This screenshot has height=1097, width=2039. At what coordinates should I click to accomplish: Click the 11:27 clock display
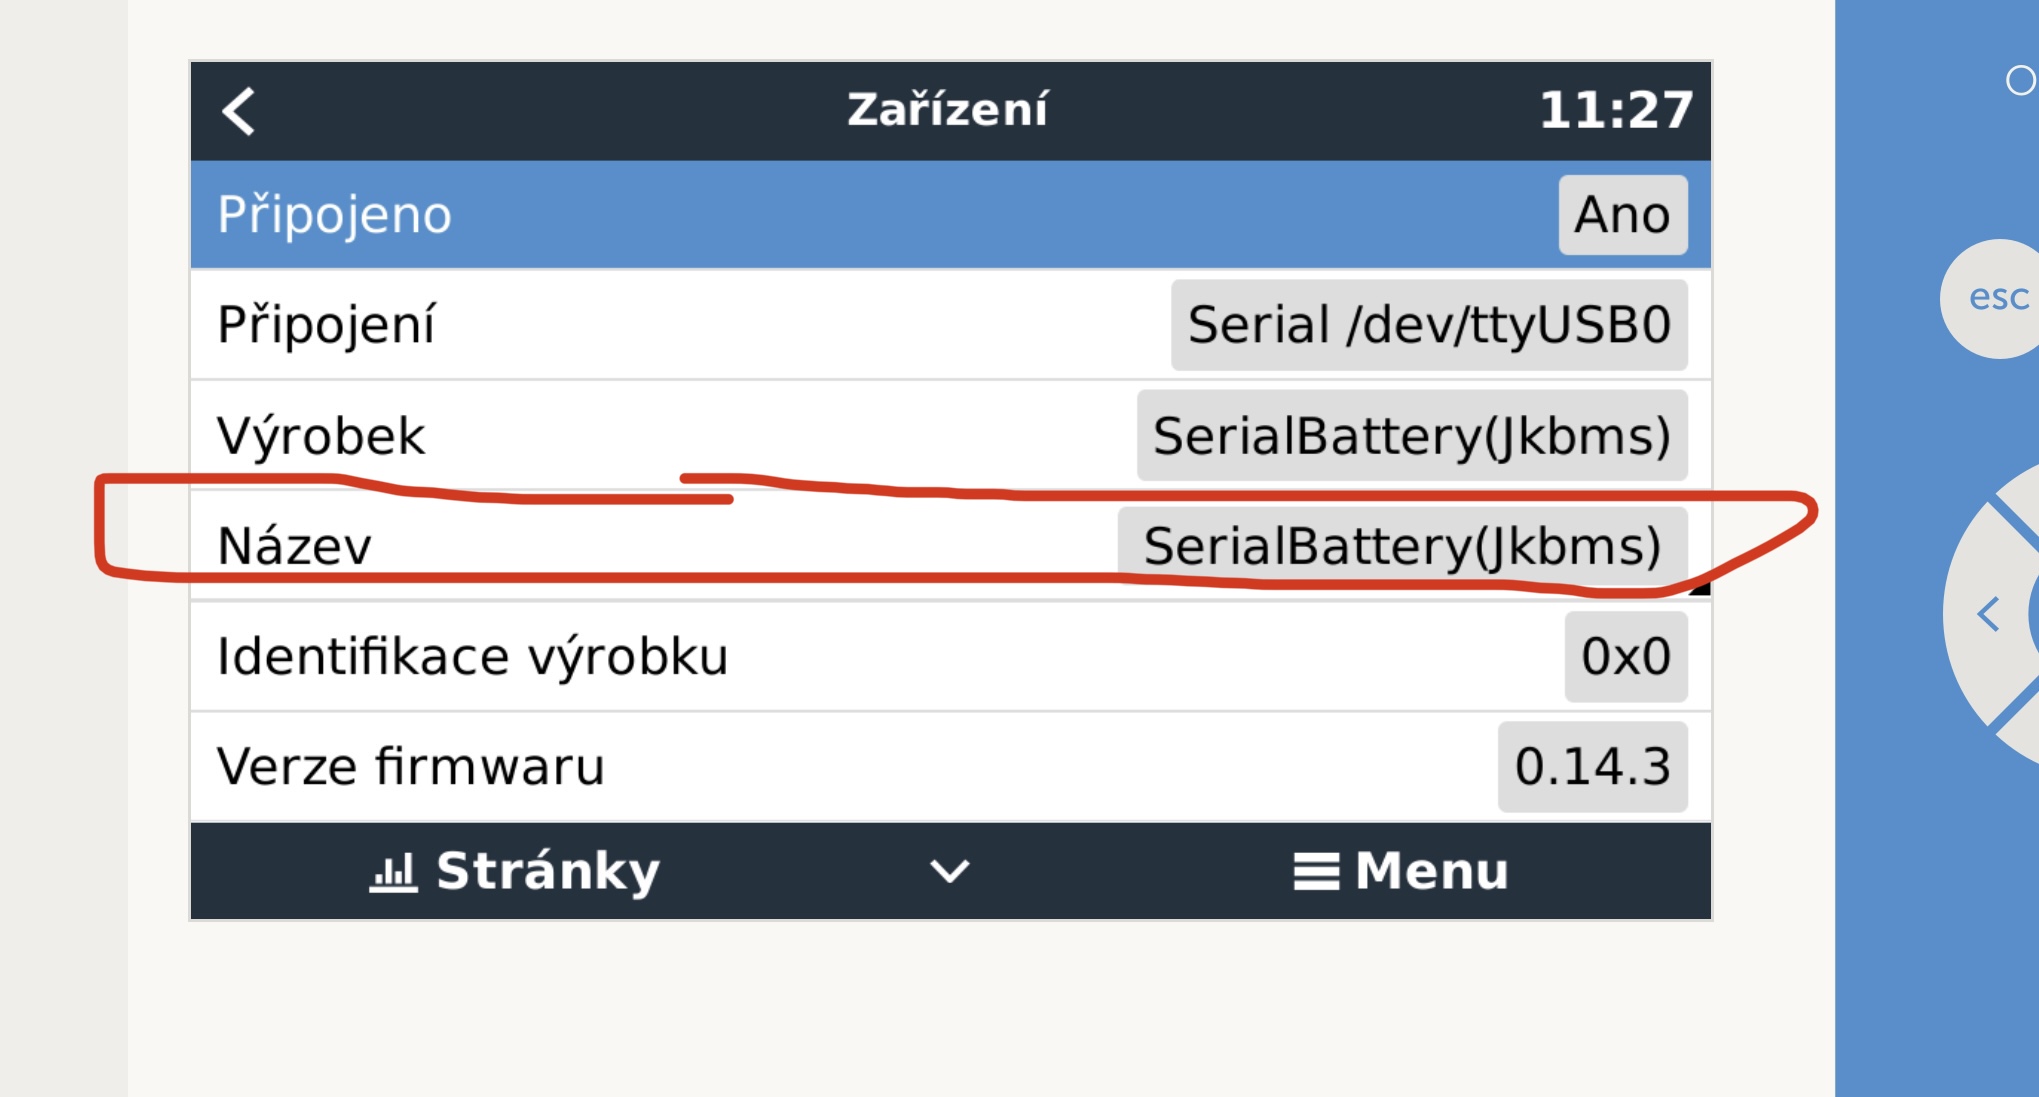[1615, 110]
